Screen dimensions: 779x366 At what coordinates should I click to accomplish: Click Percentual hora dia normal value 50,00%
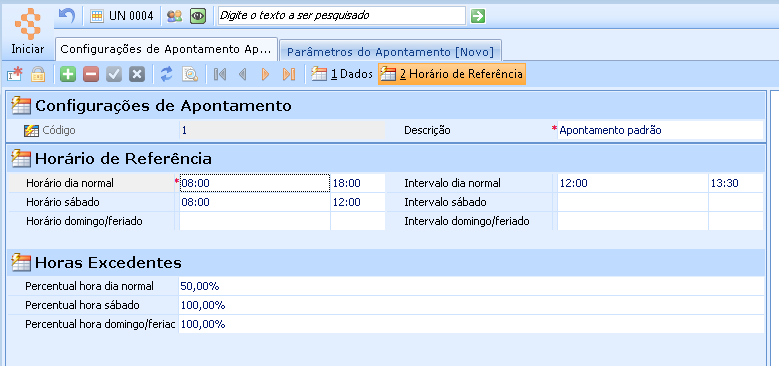(471, 287)
